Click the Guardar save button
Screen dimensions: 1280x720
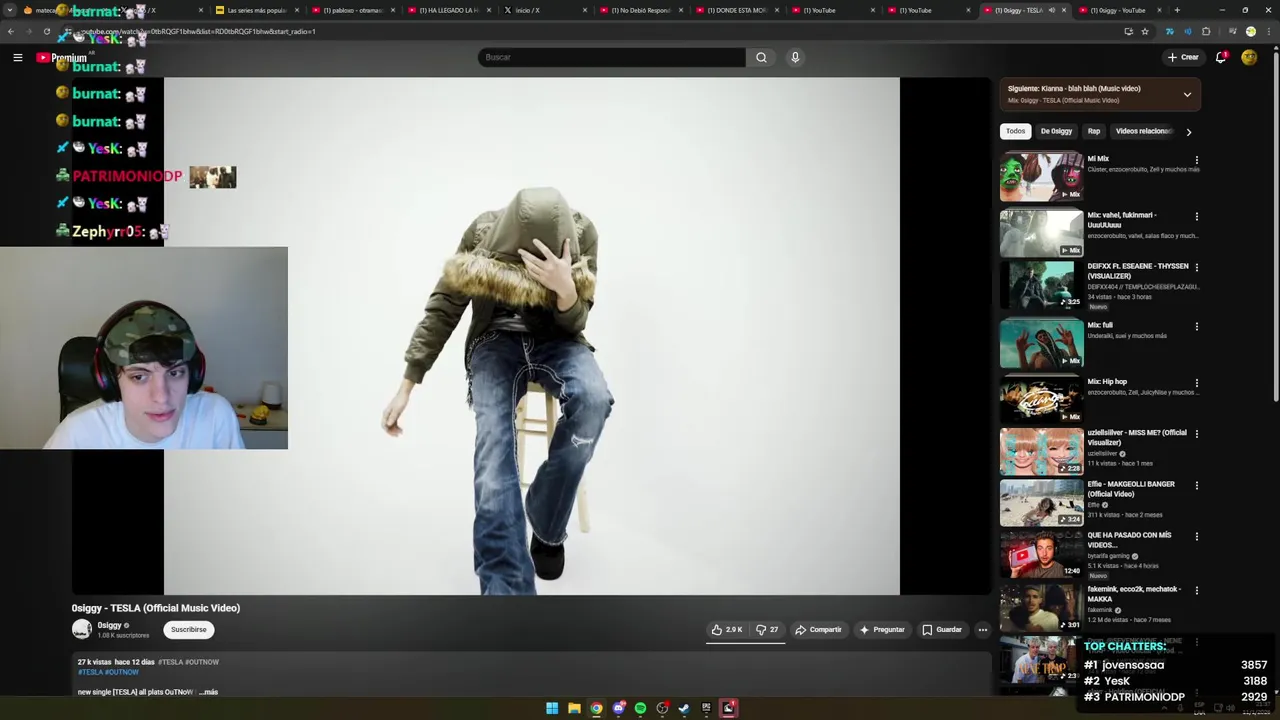941,630
